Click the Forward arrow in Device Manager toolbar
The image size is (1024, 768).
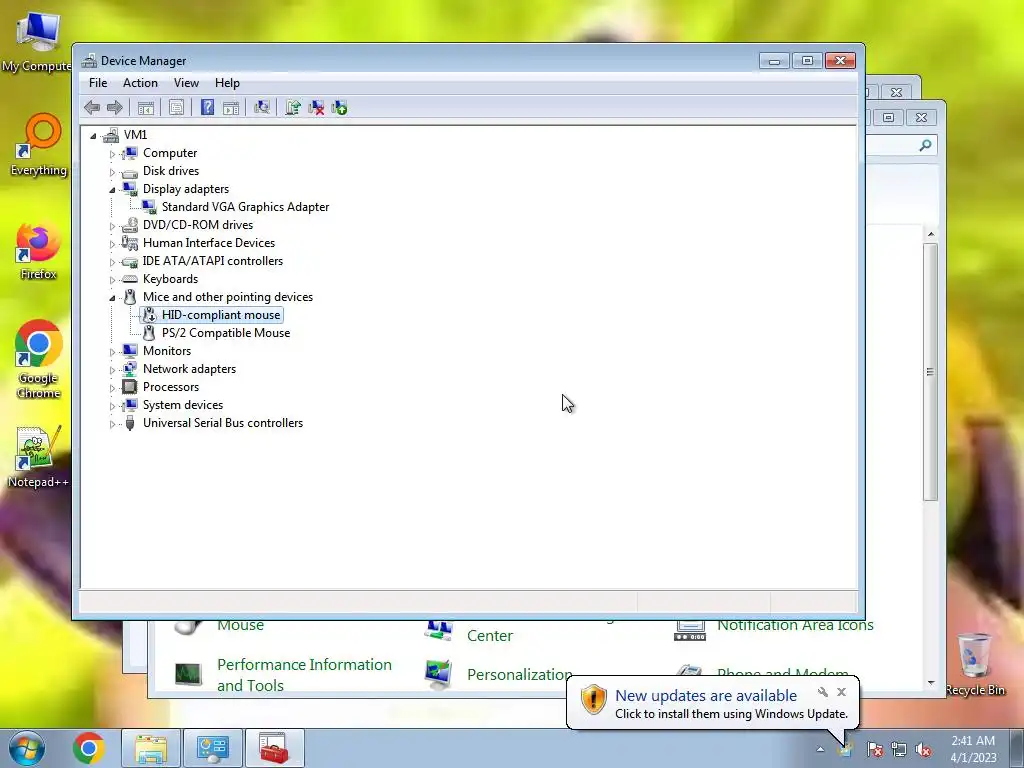pos(115,108)
